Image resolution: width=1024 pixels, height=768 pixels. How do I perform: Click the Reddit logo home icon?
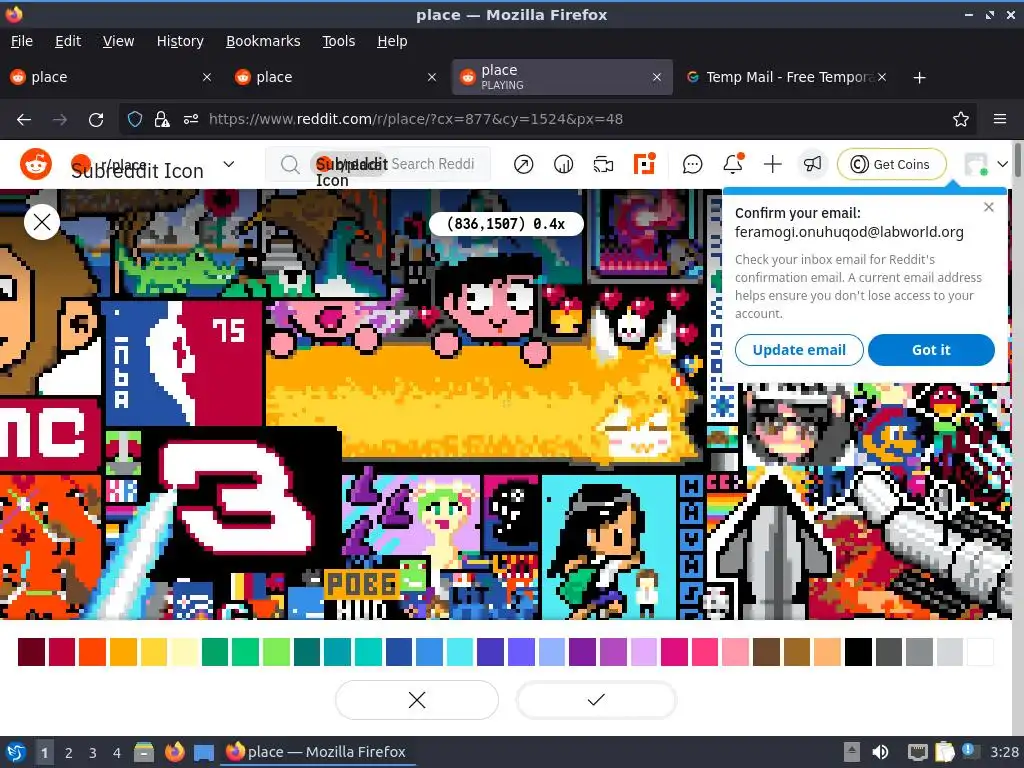pyautogui.click(x=35, y=164)
